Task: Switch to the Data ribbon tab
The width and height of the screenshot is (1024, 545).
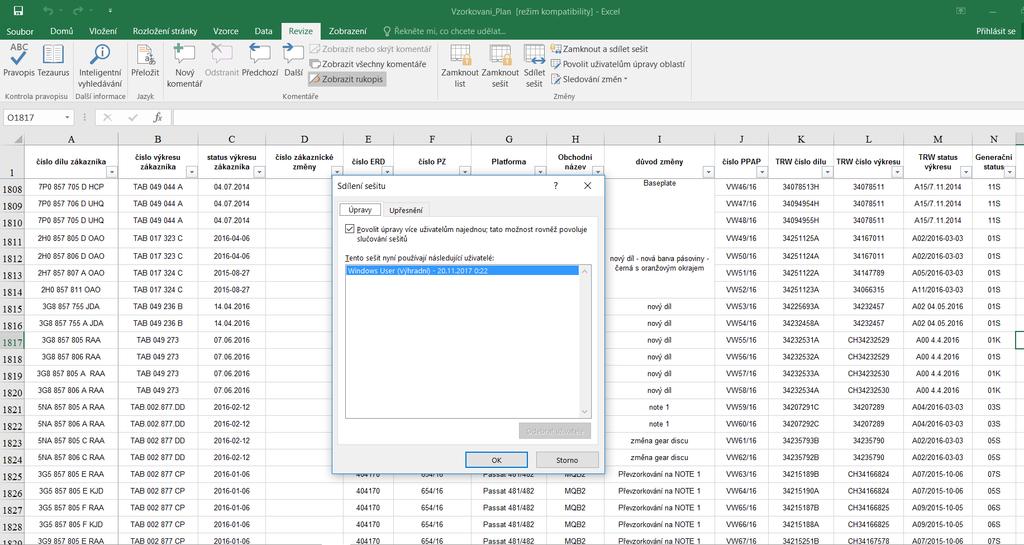Action: tap(264, 31)
